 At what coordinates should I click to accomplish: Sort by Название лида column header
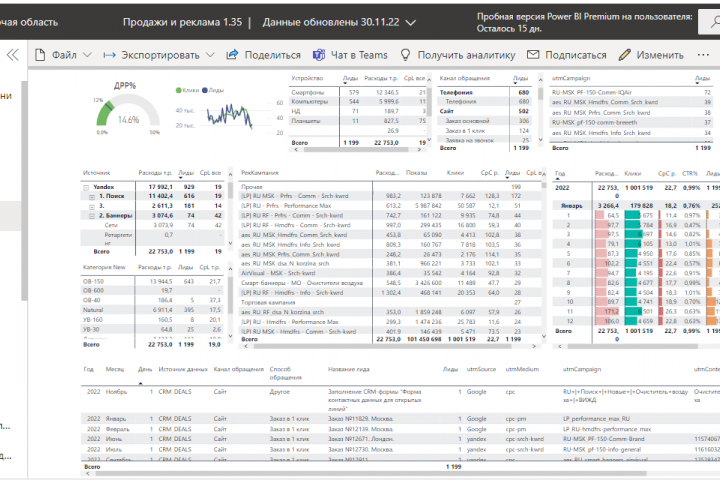(x=349, y=369)
